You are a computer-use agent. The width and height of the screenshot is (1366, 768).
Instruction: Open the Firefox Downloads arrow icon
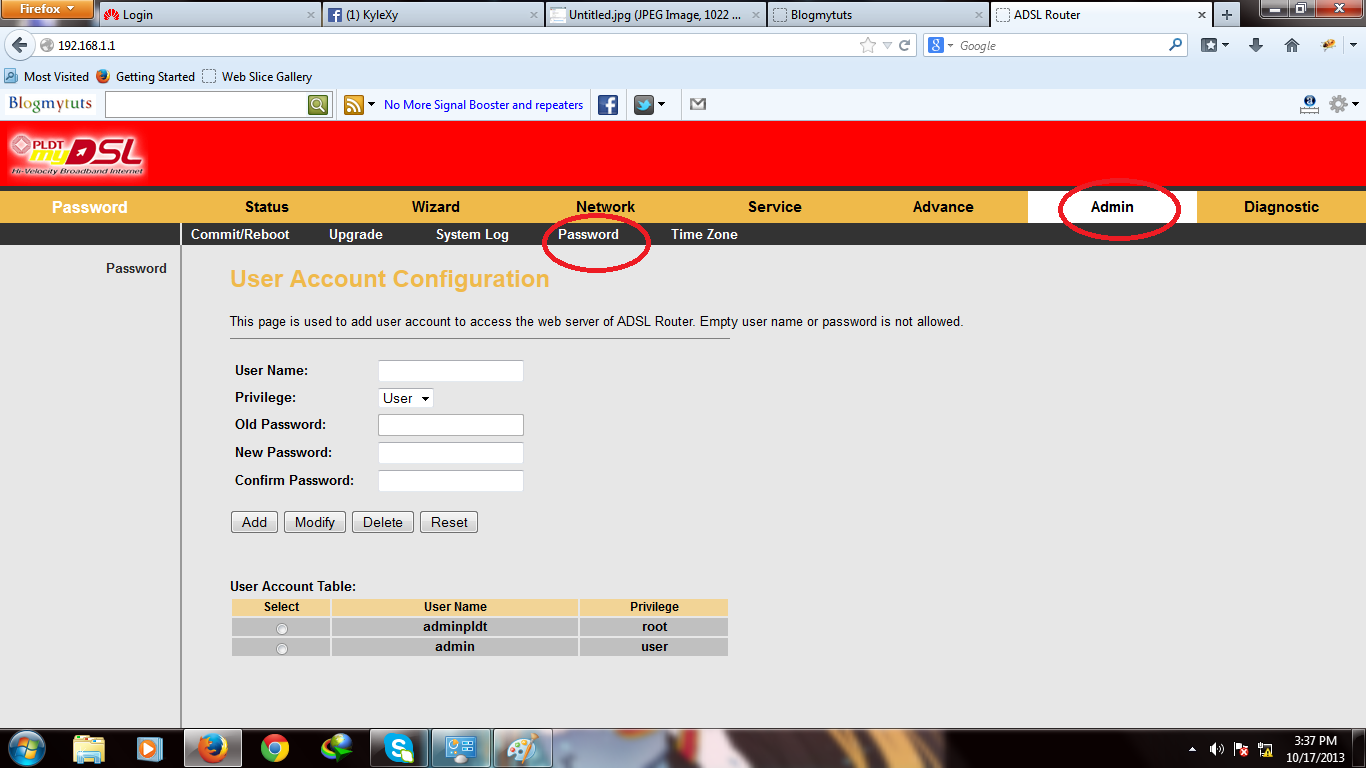point(1256,45)
